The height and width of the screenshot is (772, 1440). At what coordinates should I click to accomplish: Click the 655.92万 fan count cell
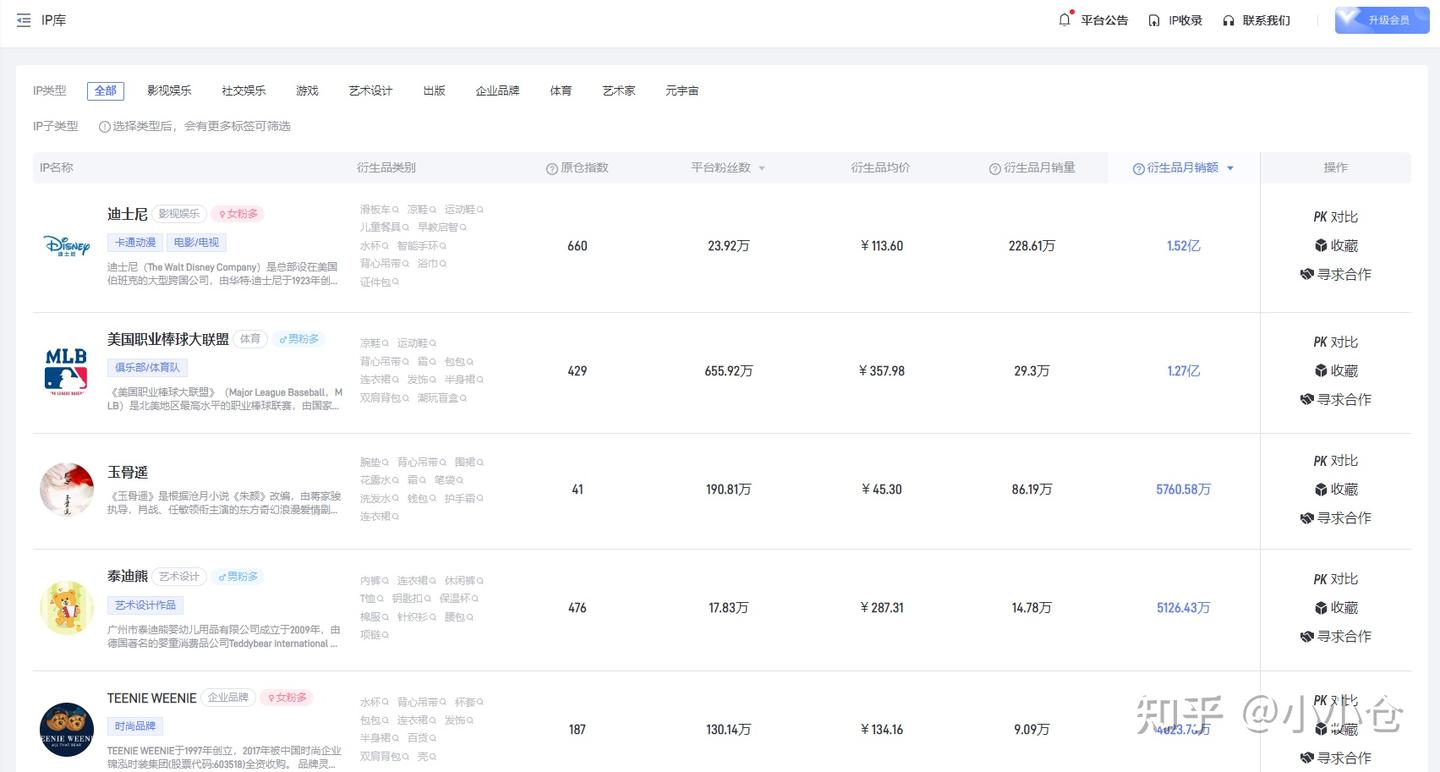click(728, 371)
